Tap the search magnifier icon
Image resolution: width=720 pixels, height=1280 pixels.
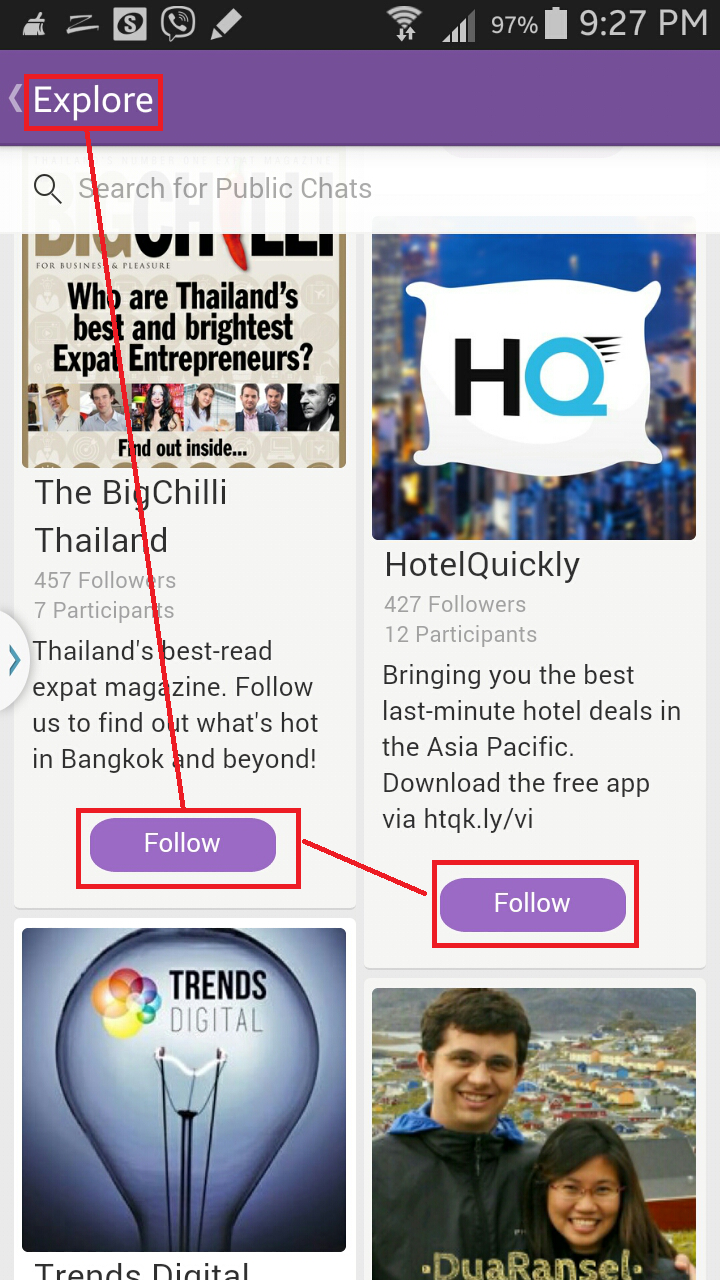48,188
